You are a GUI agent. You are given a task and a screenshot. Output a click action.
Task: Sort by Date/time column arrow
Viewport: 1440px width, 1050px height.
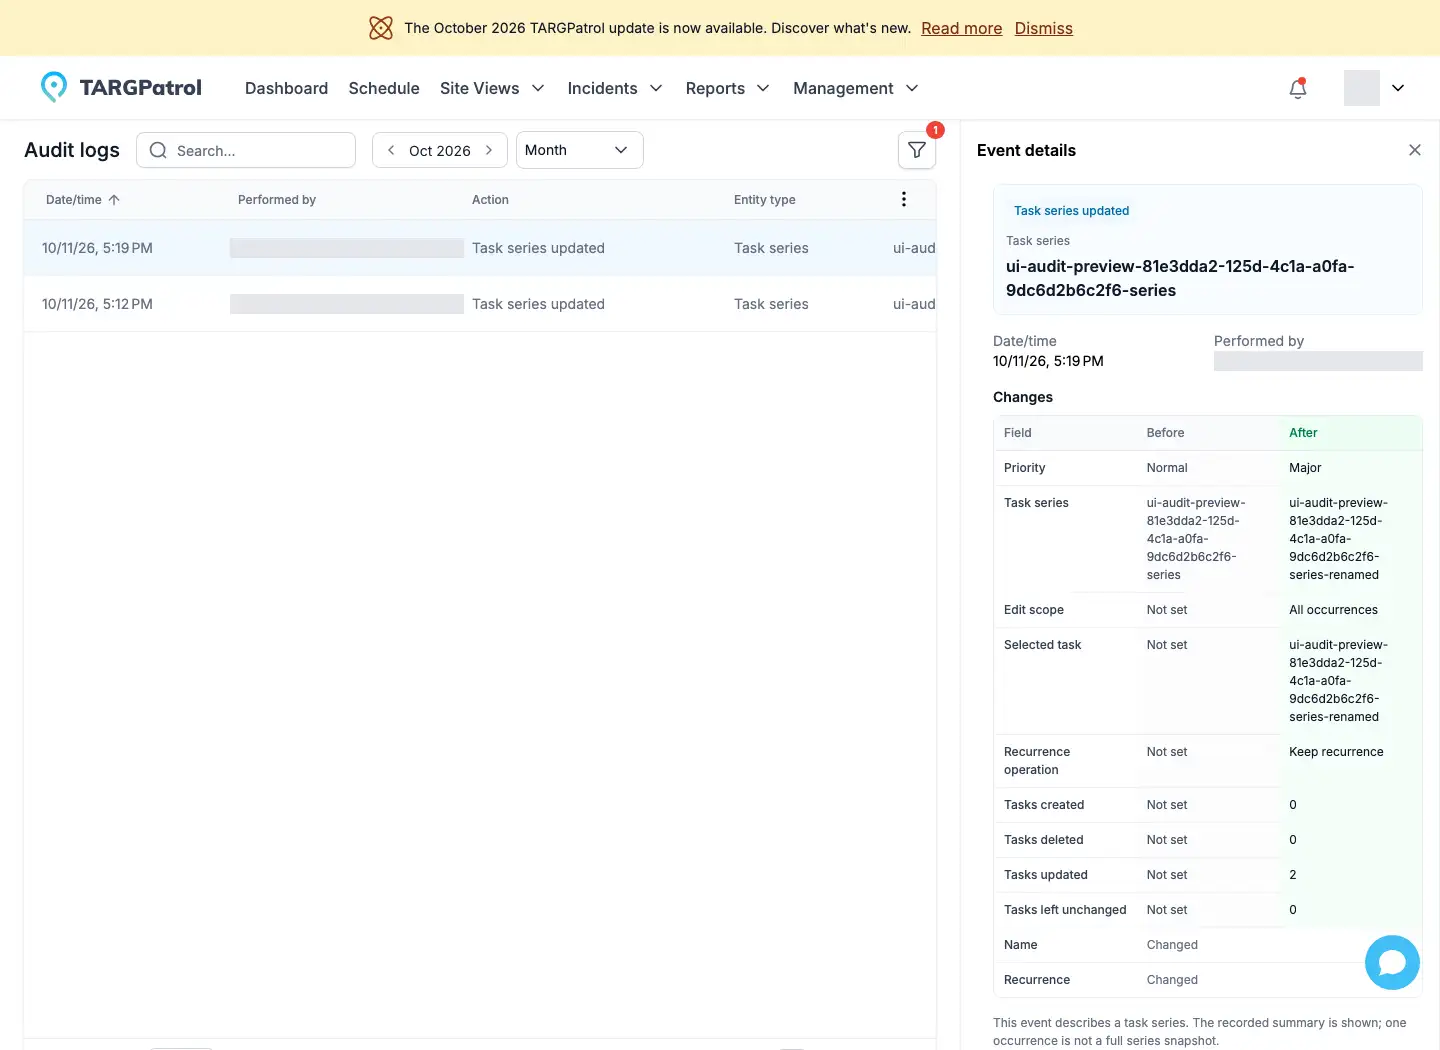point(114,200)
